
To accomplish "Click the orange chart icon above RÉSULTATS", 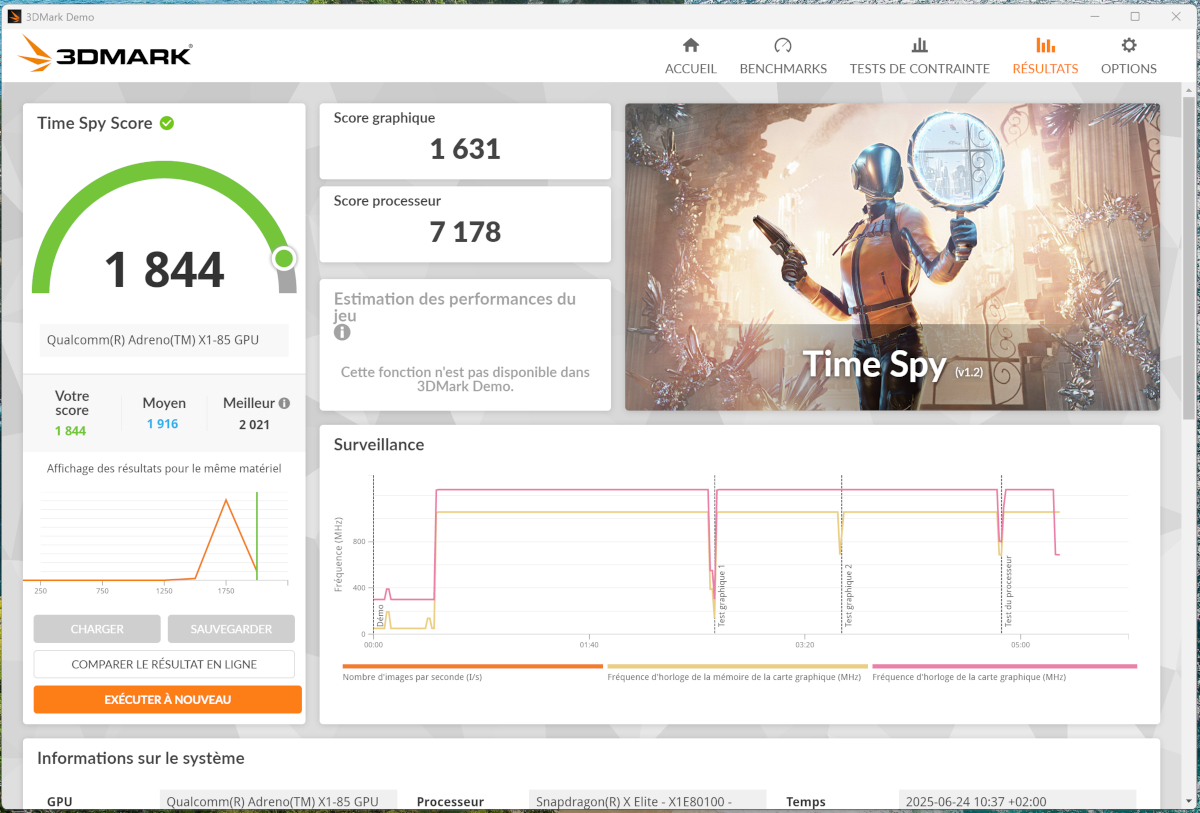I will (x=1045, y=45).
